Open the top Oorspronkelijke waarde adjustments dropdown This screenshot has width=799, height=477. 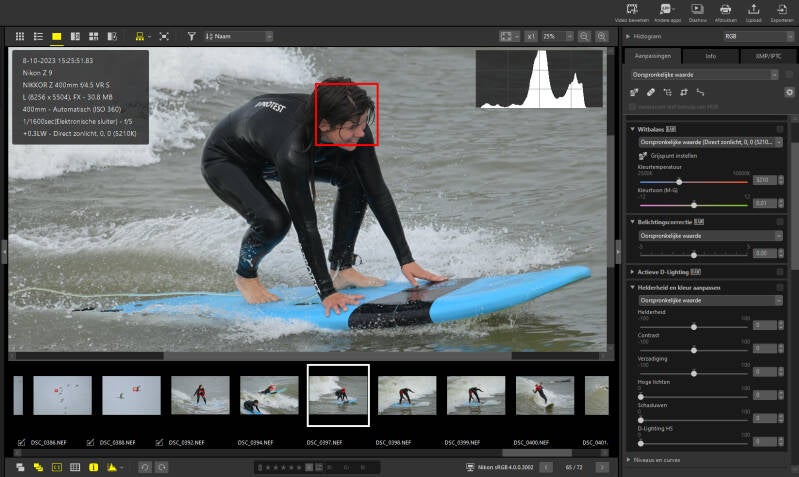pyautogui.click(x=704, y=74)
